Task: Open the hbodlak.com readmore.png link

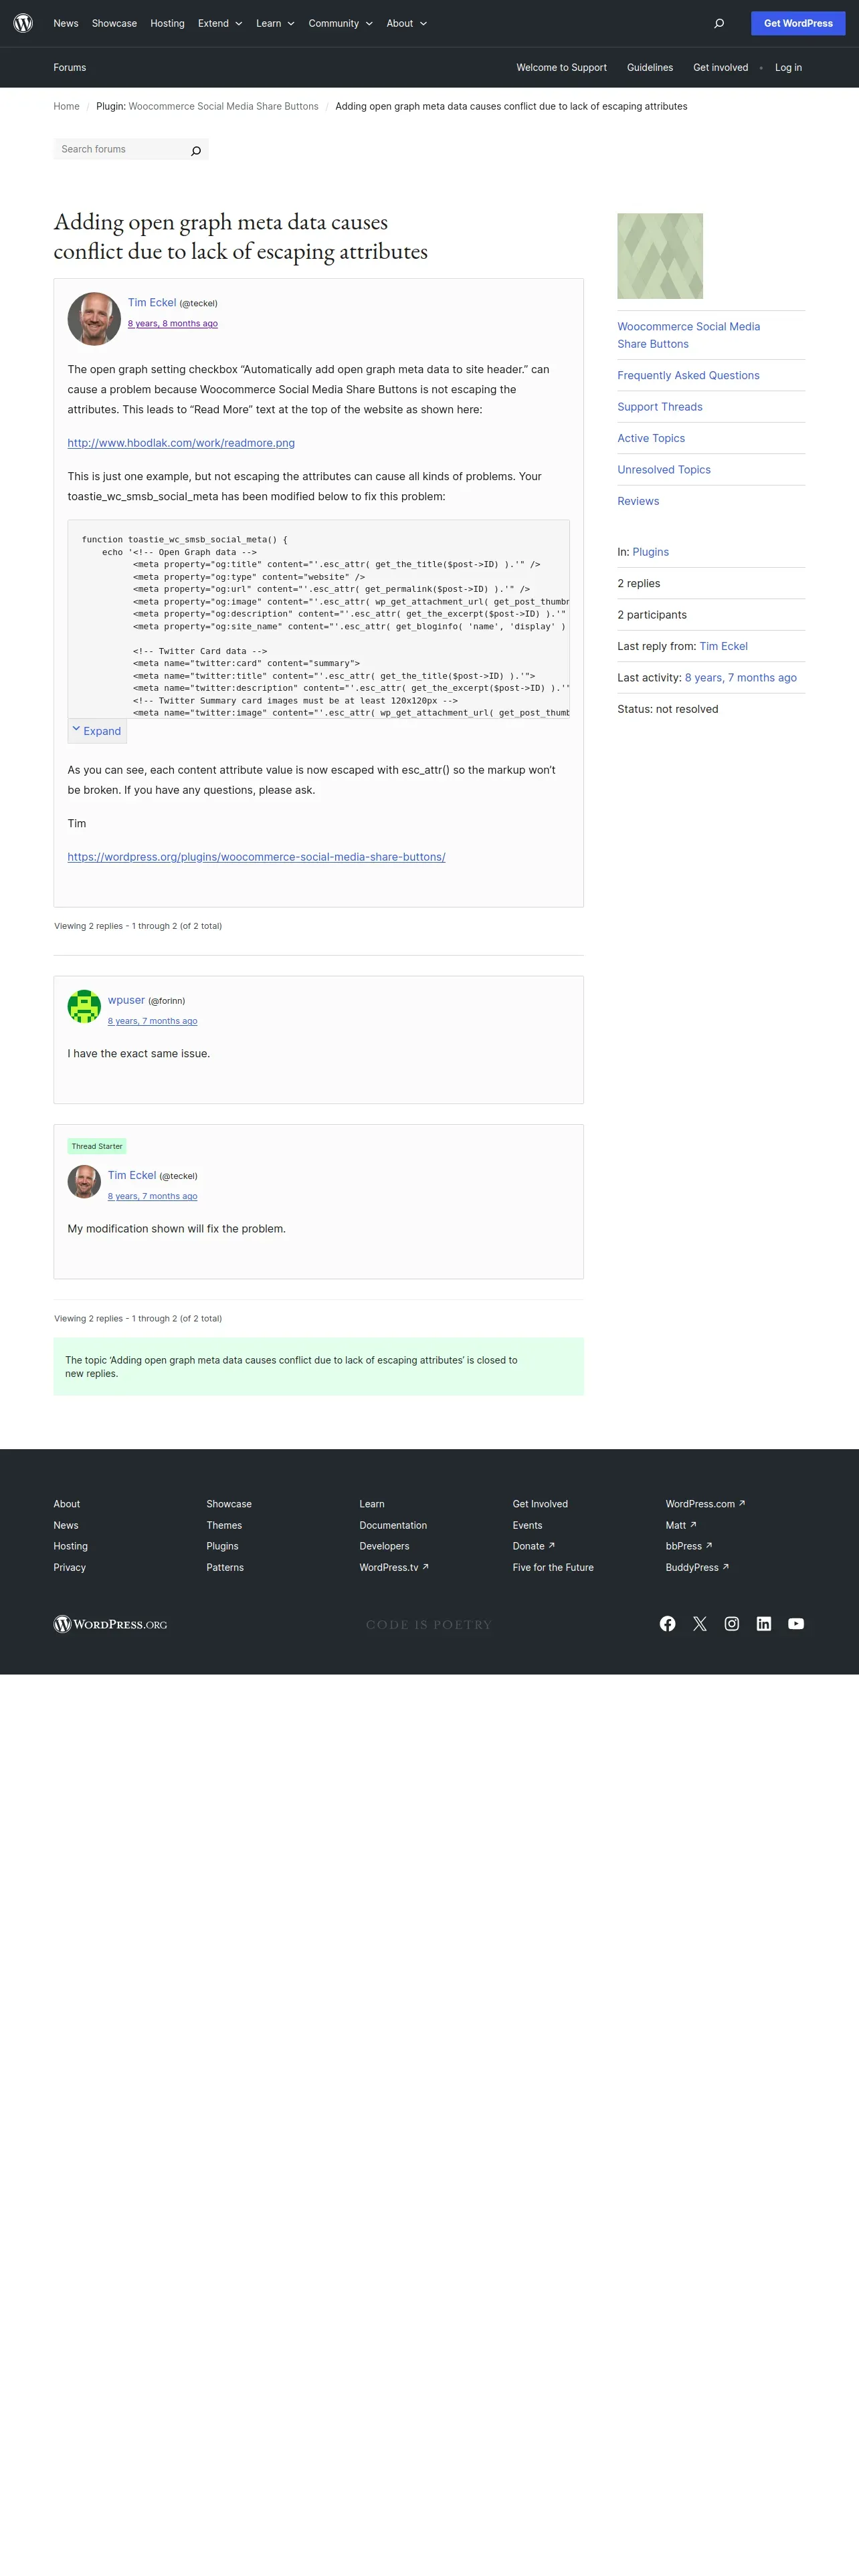Action: (x=181, y=443)
